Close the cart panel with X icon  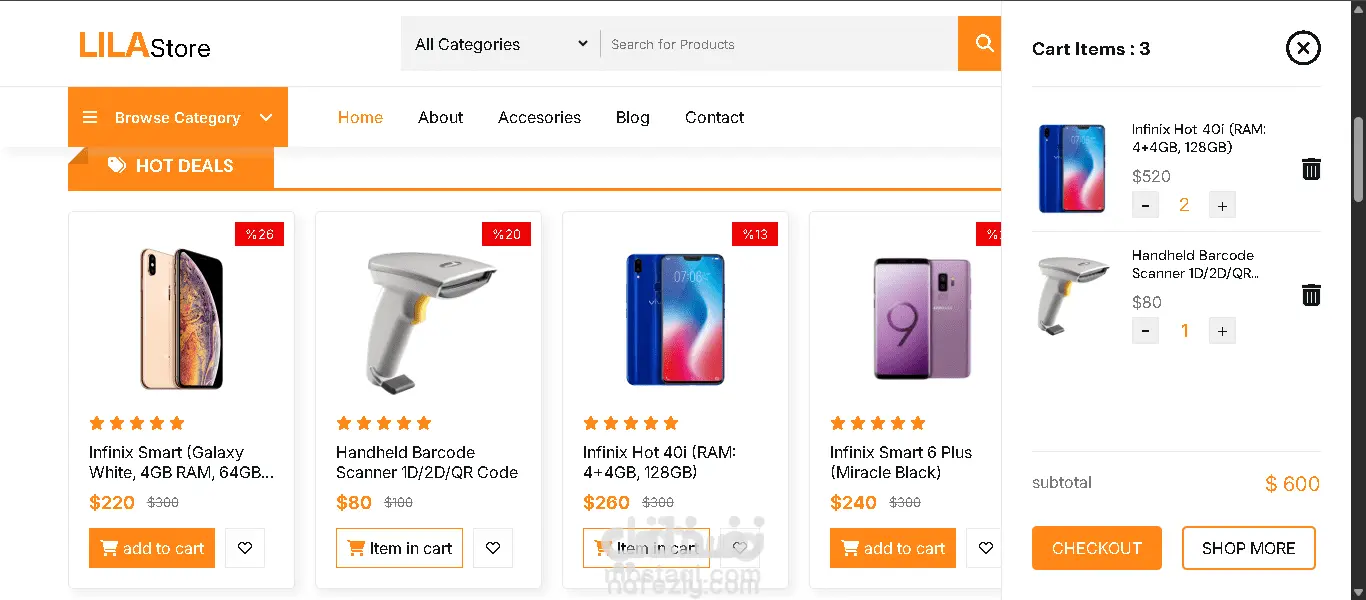1302,48
